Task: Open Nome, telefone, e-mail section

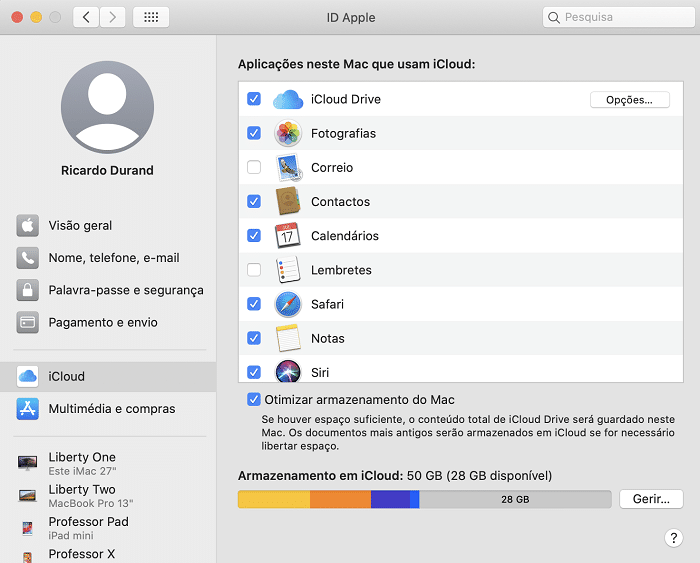Action: click(108, 258)
